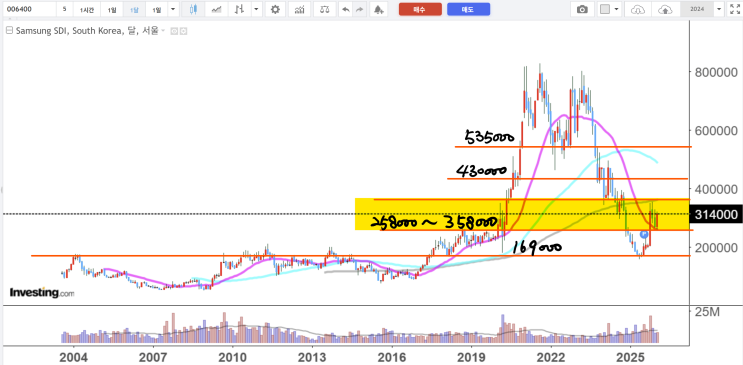743x365 pixels.
Task: Click the compare scales icon
Action: pyautogui.click(x=324, y=9)
